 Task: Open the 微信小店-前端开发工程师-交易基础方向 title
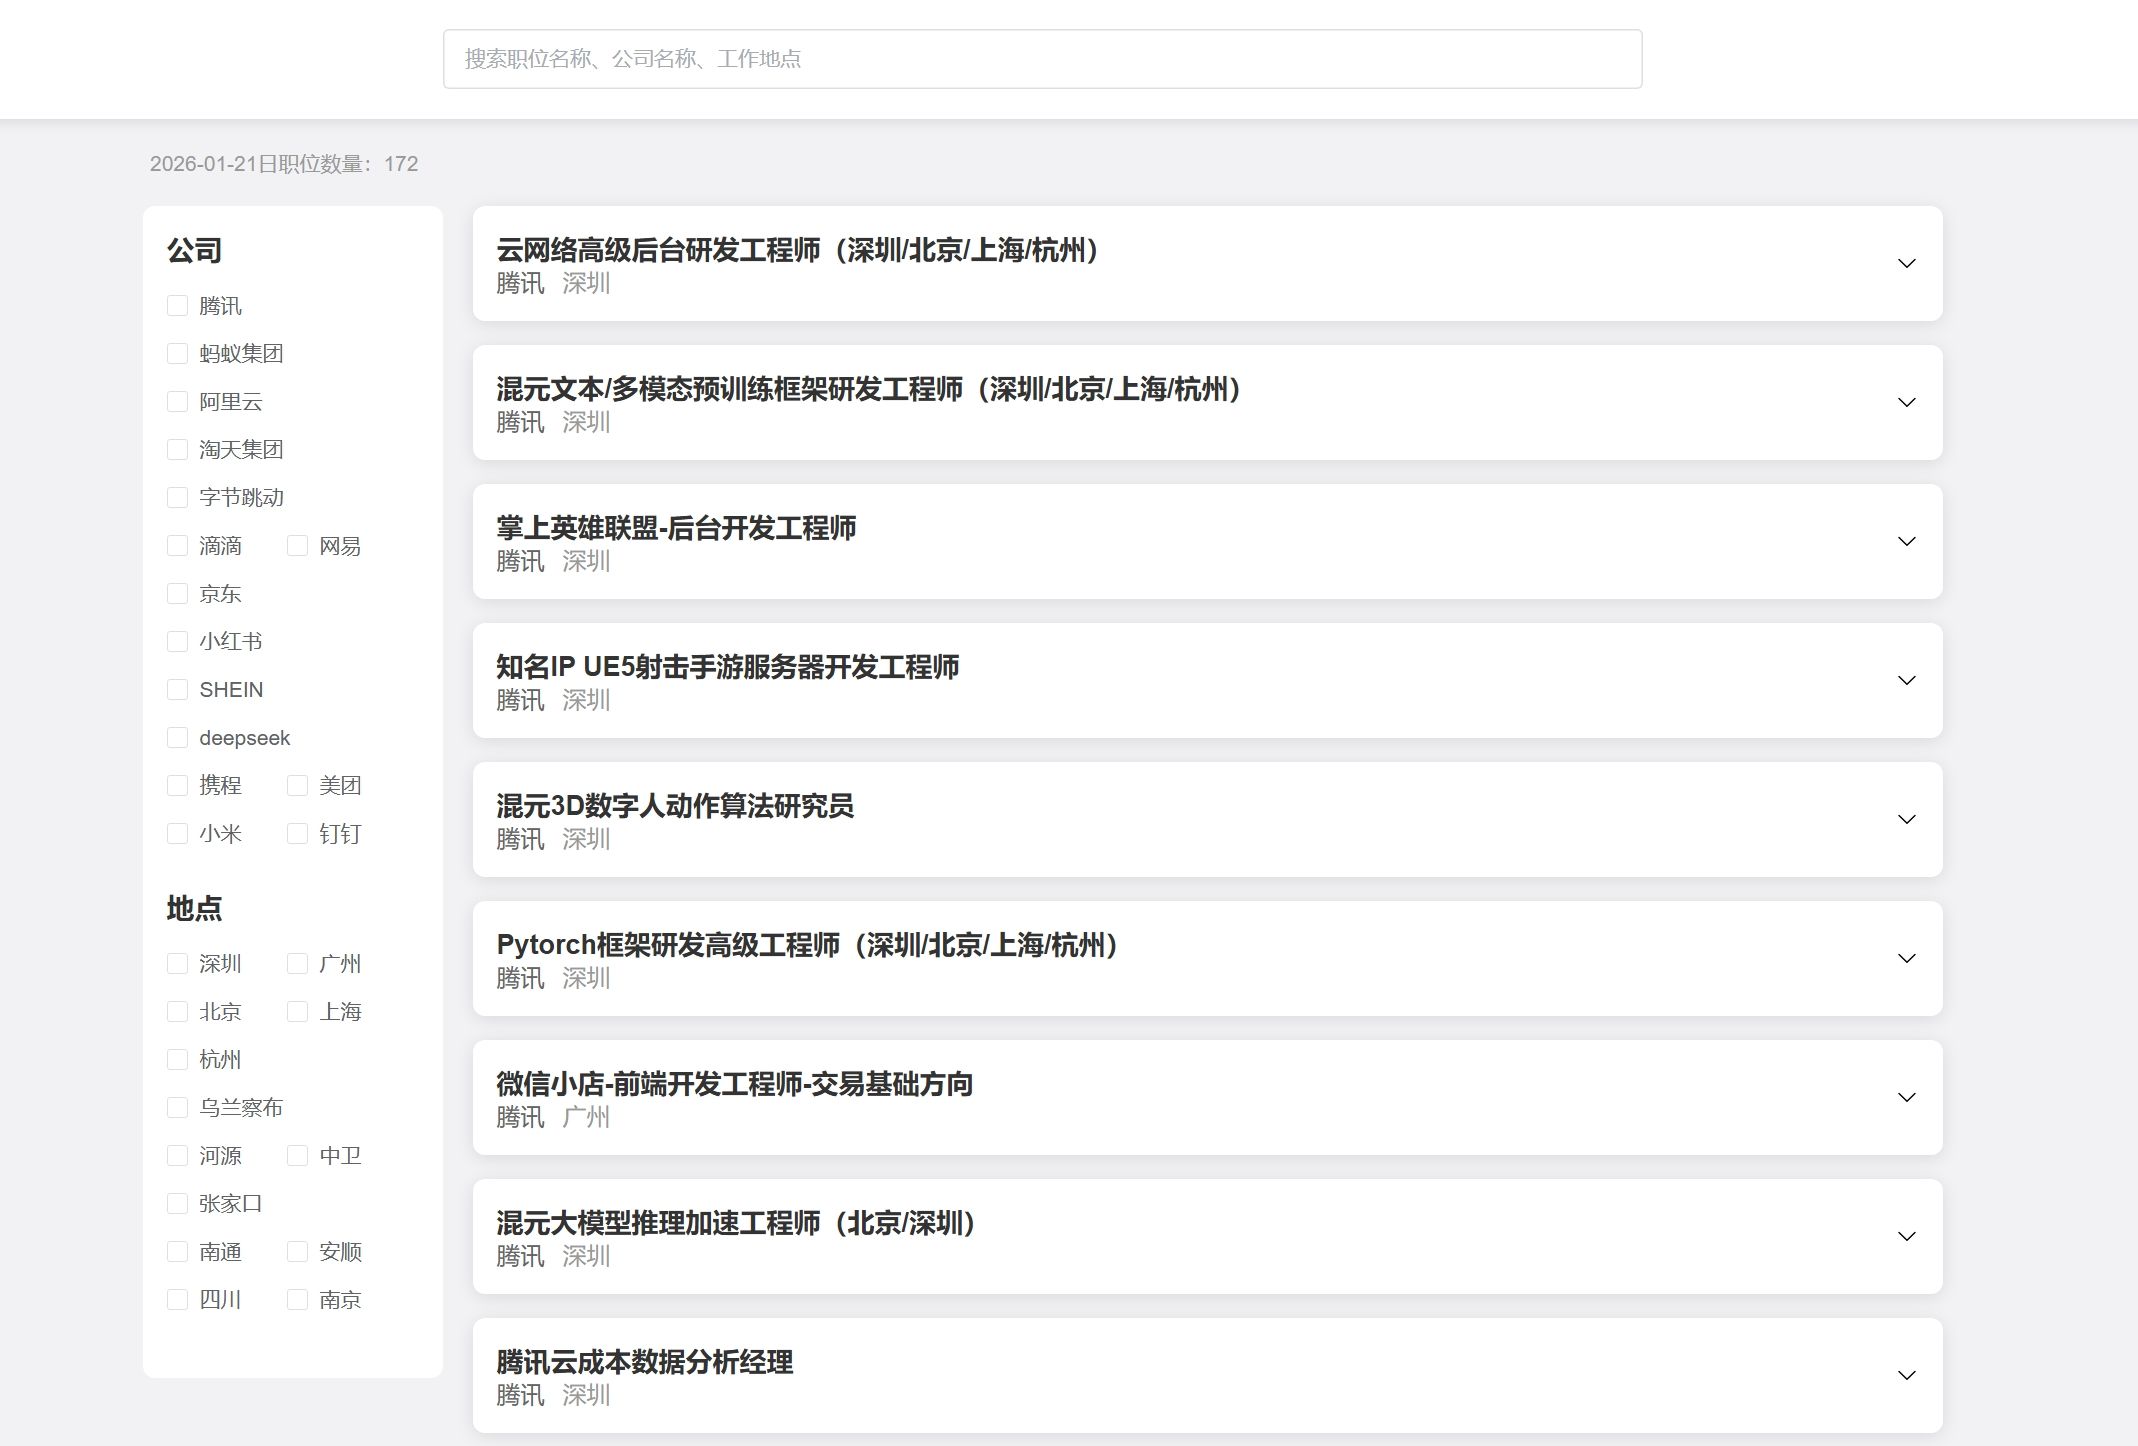tap(734, 1084)
